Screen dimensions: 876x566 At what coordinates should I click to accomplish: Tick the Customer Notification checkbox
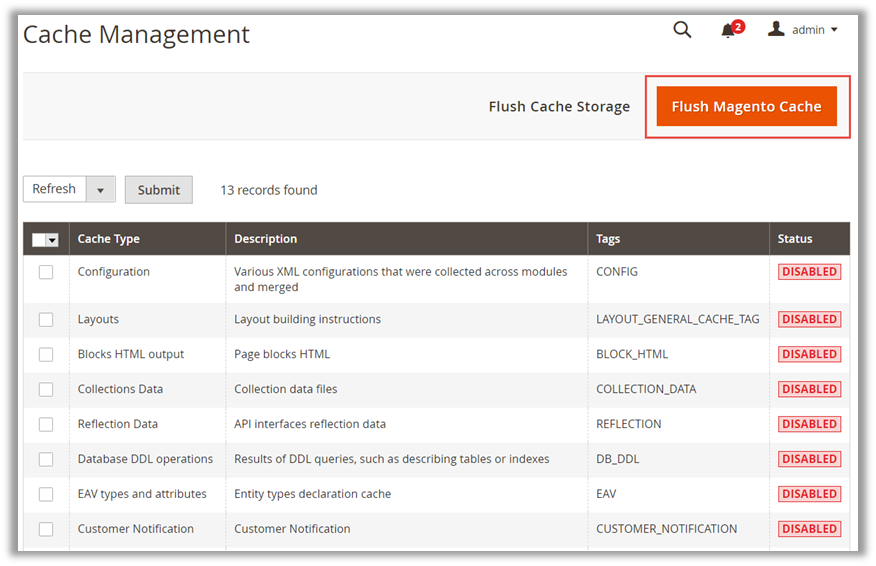pos(46,529)
